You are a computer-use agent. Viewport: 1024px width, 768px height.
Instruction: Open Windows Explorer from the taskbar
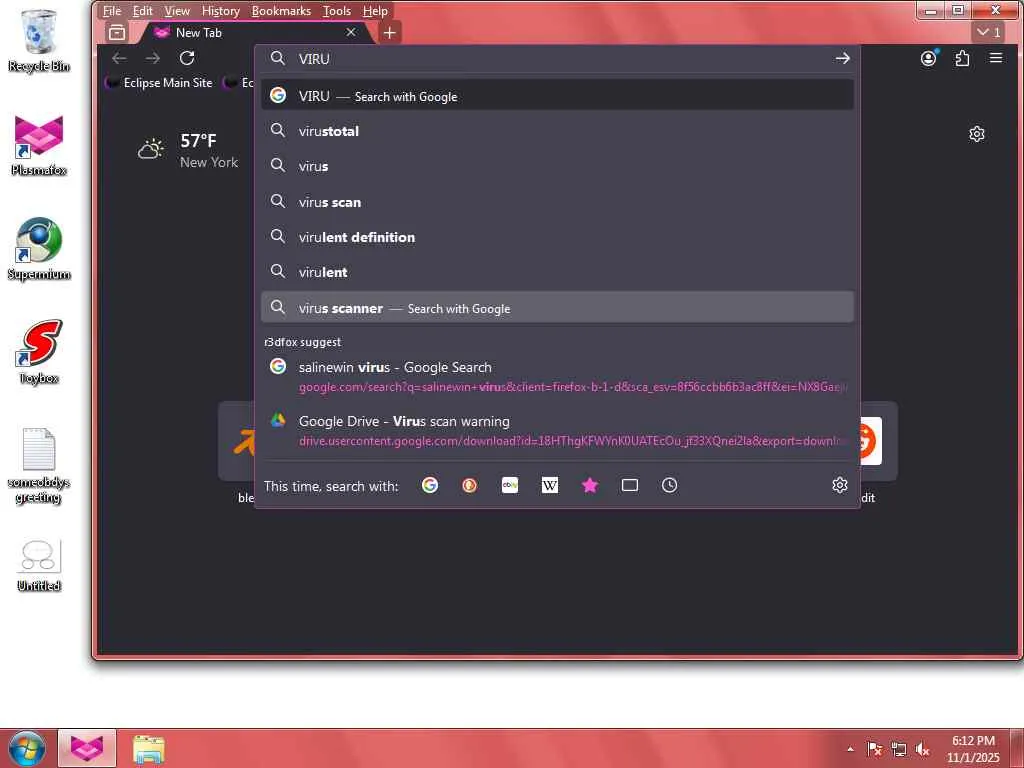148,749
